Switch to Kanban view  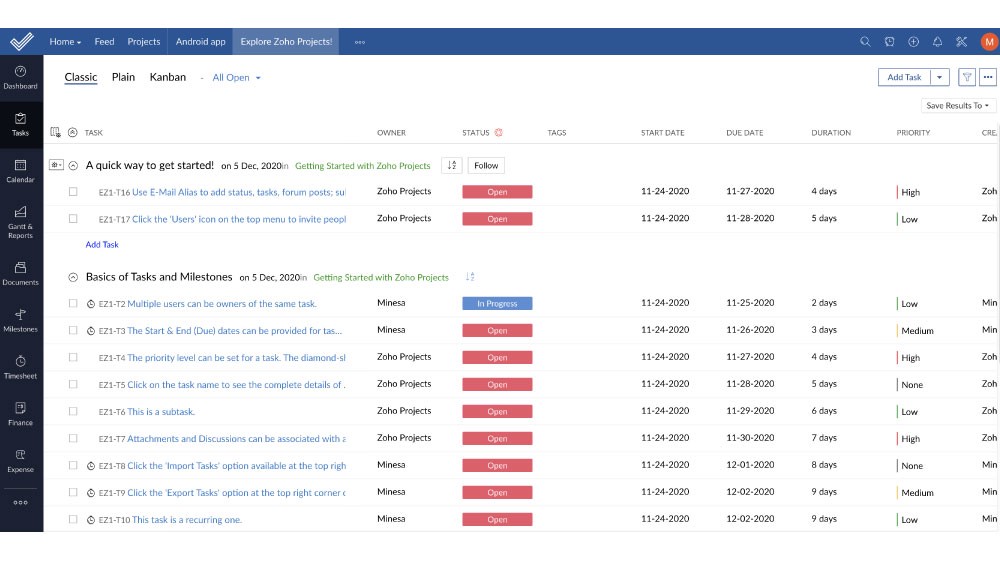pyautogui.click(x=168, y=77)
